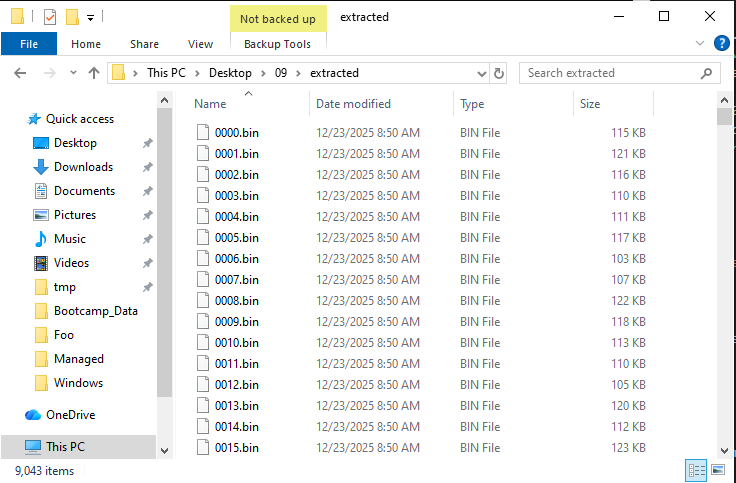Navigate to Desktop in the breadcrumb path

(x=229, y=73)
